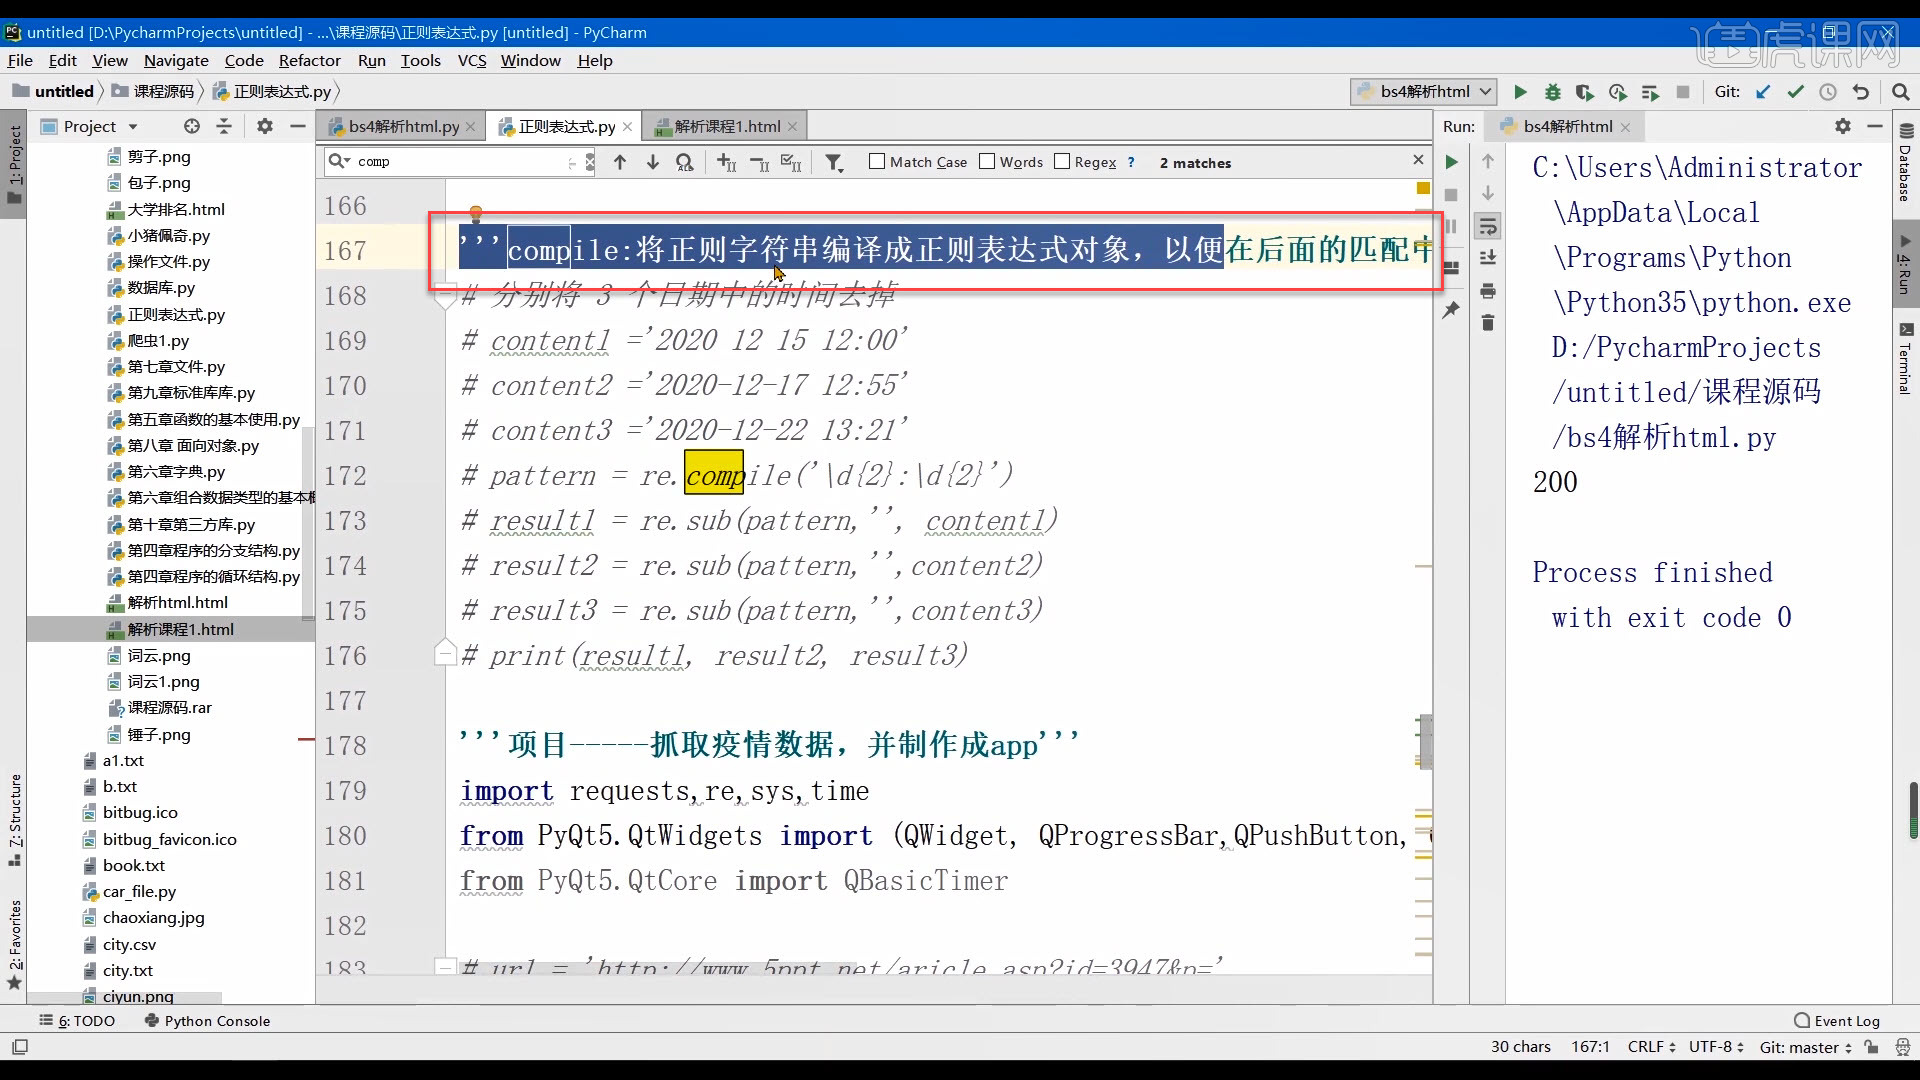Toggle the 4: Run side tab
This screenshot has width=1920, height=1080.
[x=1905, y=264]
